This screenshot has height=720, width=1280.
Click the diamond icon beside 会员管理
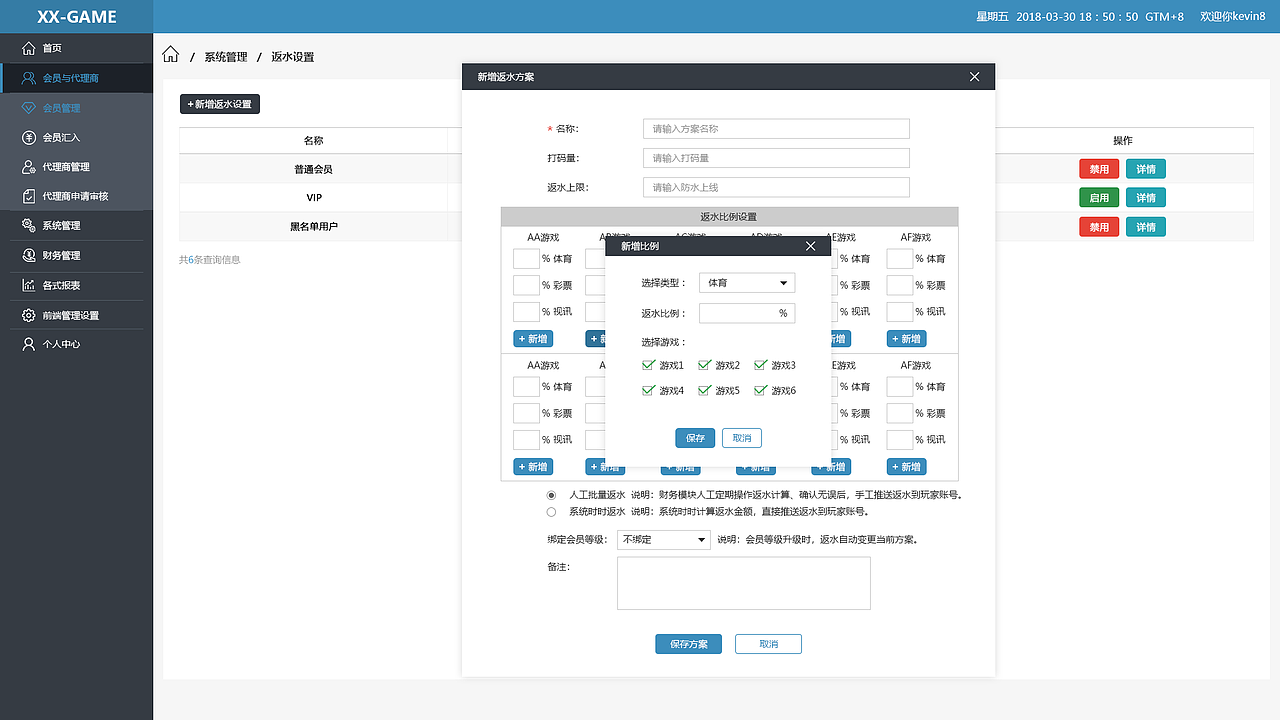28,108
